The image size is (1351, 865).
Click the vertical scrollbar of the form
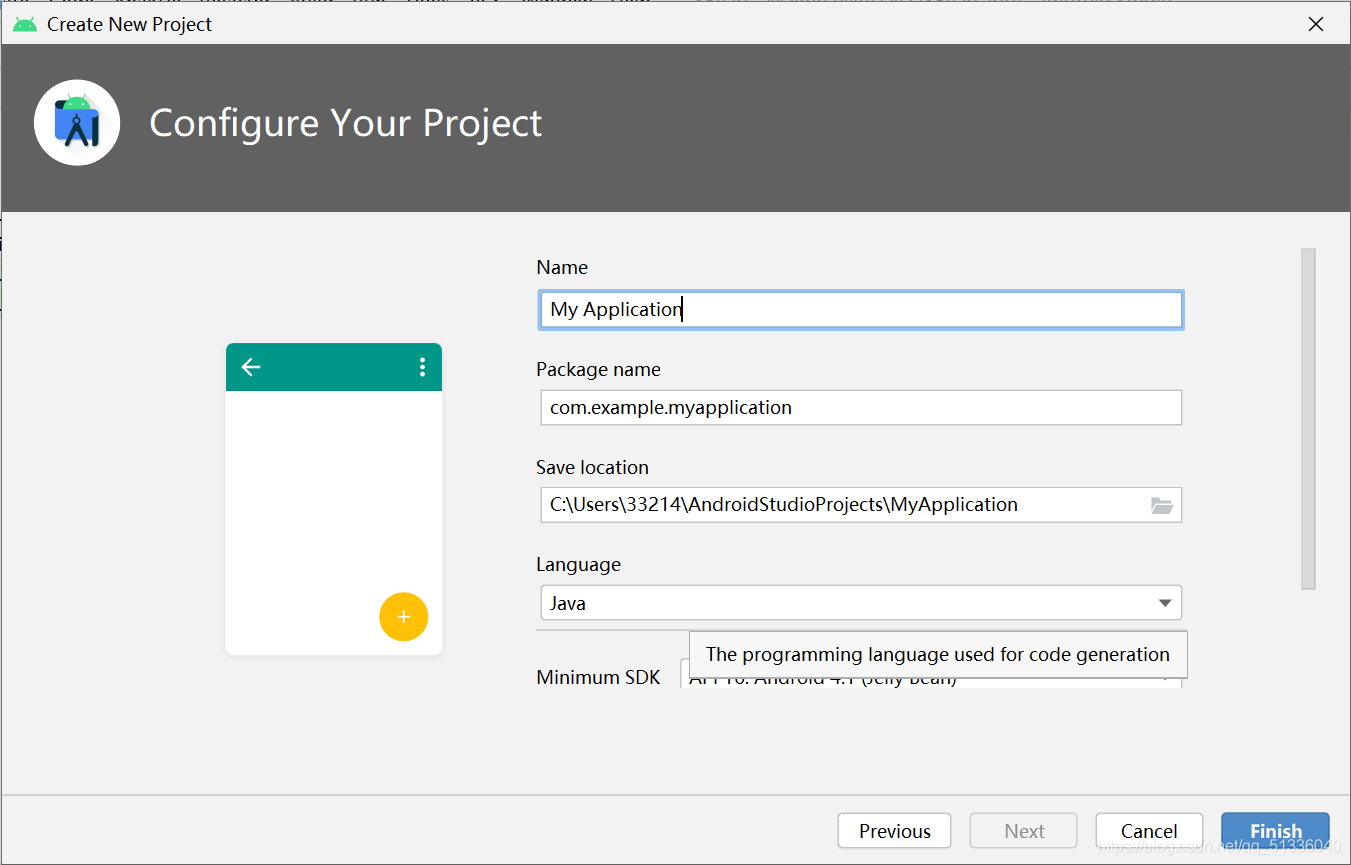1308,418
